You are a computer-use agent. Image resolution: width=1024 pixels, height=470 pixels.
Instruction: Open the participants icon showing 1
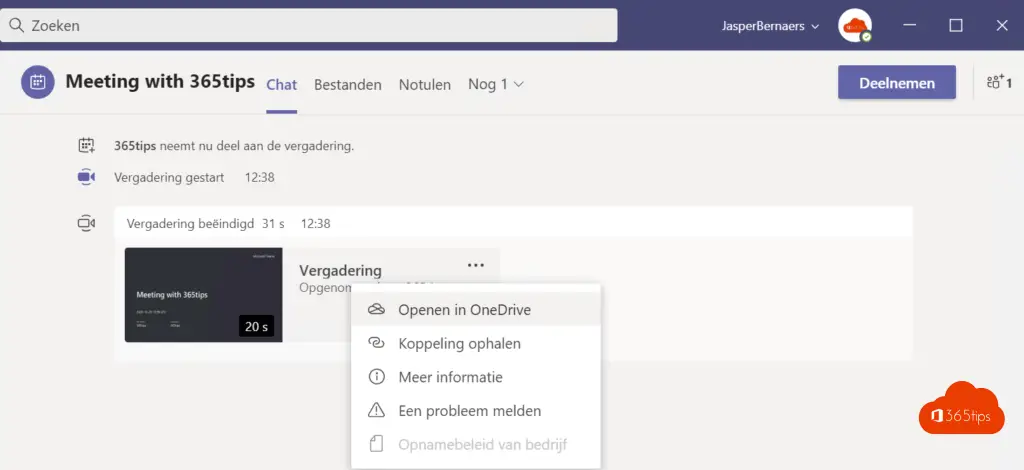(998, 83)
